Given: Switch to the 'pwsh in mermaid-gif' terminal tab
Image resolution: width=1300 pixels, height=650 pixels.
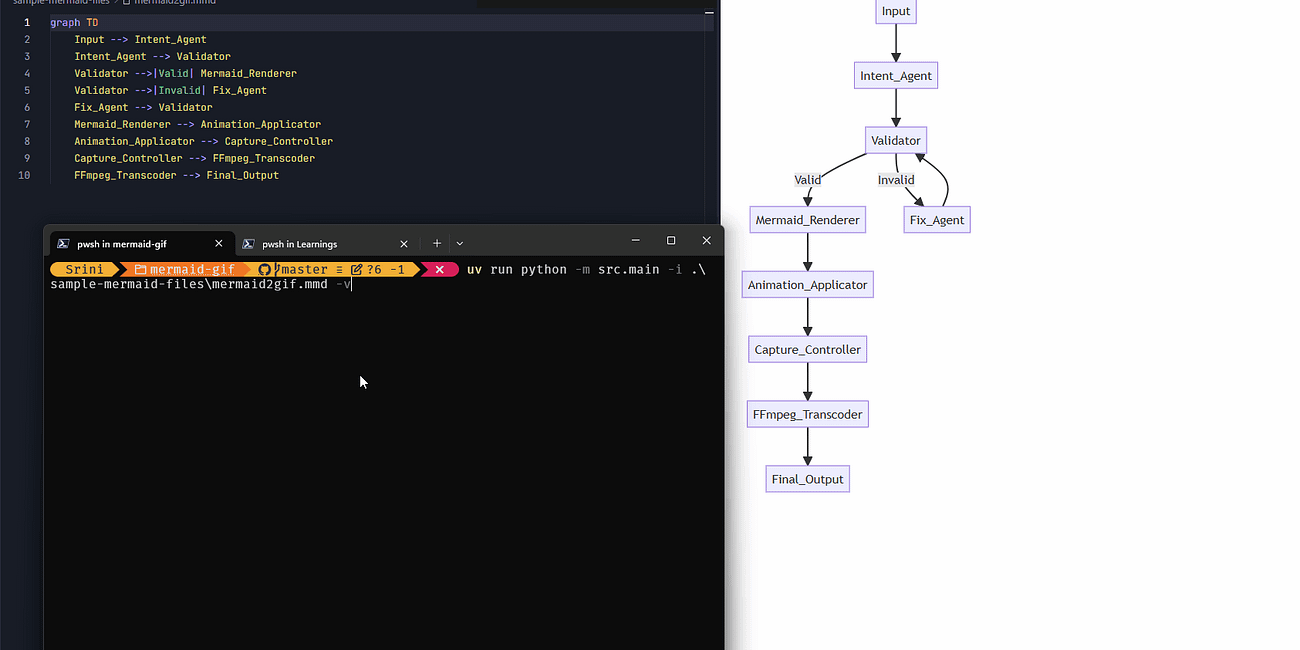Looking at the screenshot, I should (140, 243).
